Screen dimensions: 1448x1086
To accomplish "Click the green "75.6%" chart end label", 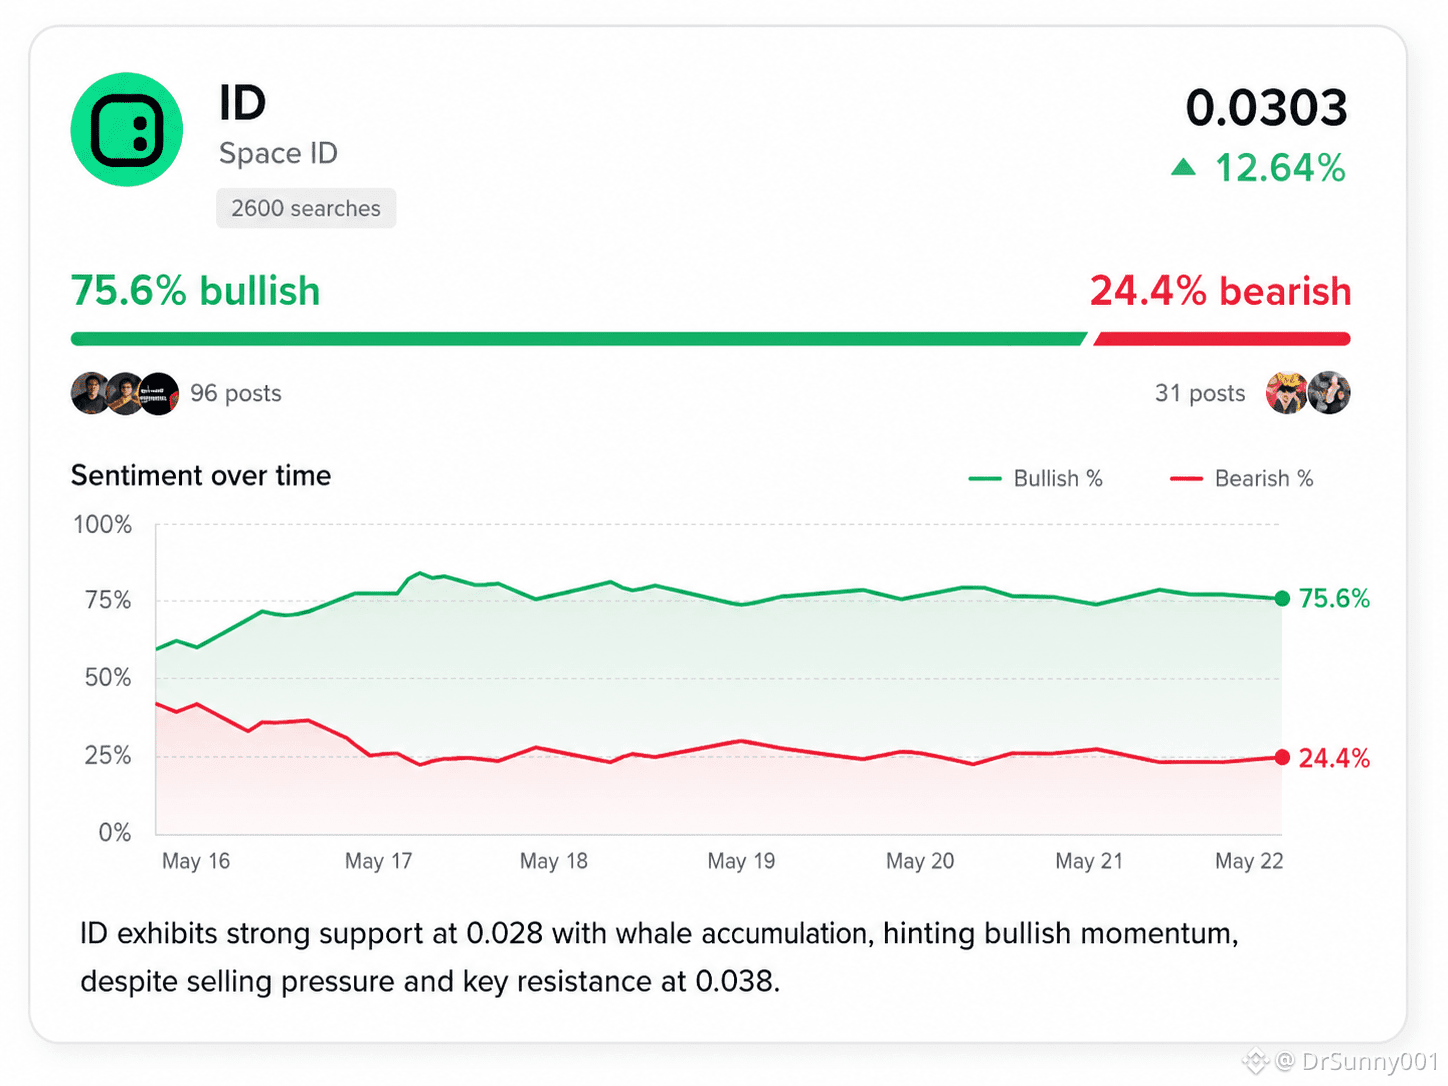I will click(1334, 599).
